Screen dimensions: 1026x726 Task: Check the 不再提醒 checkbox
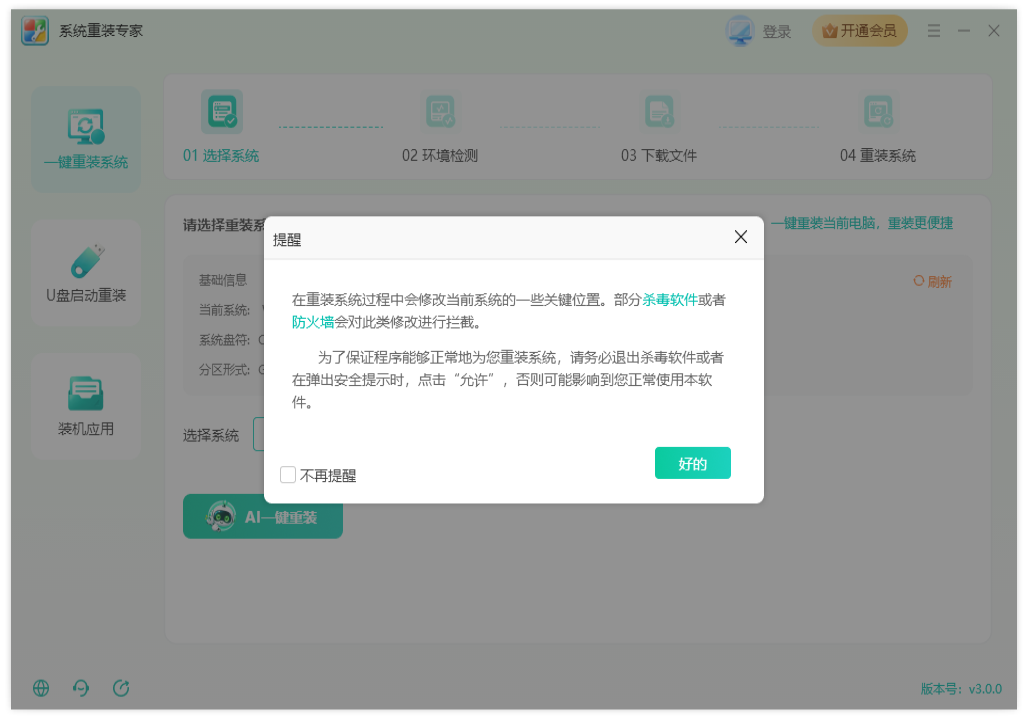288,475
